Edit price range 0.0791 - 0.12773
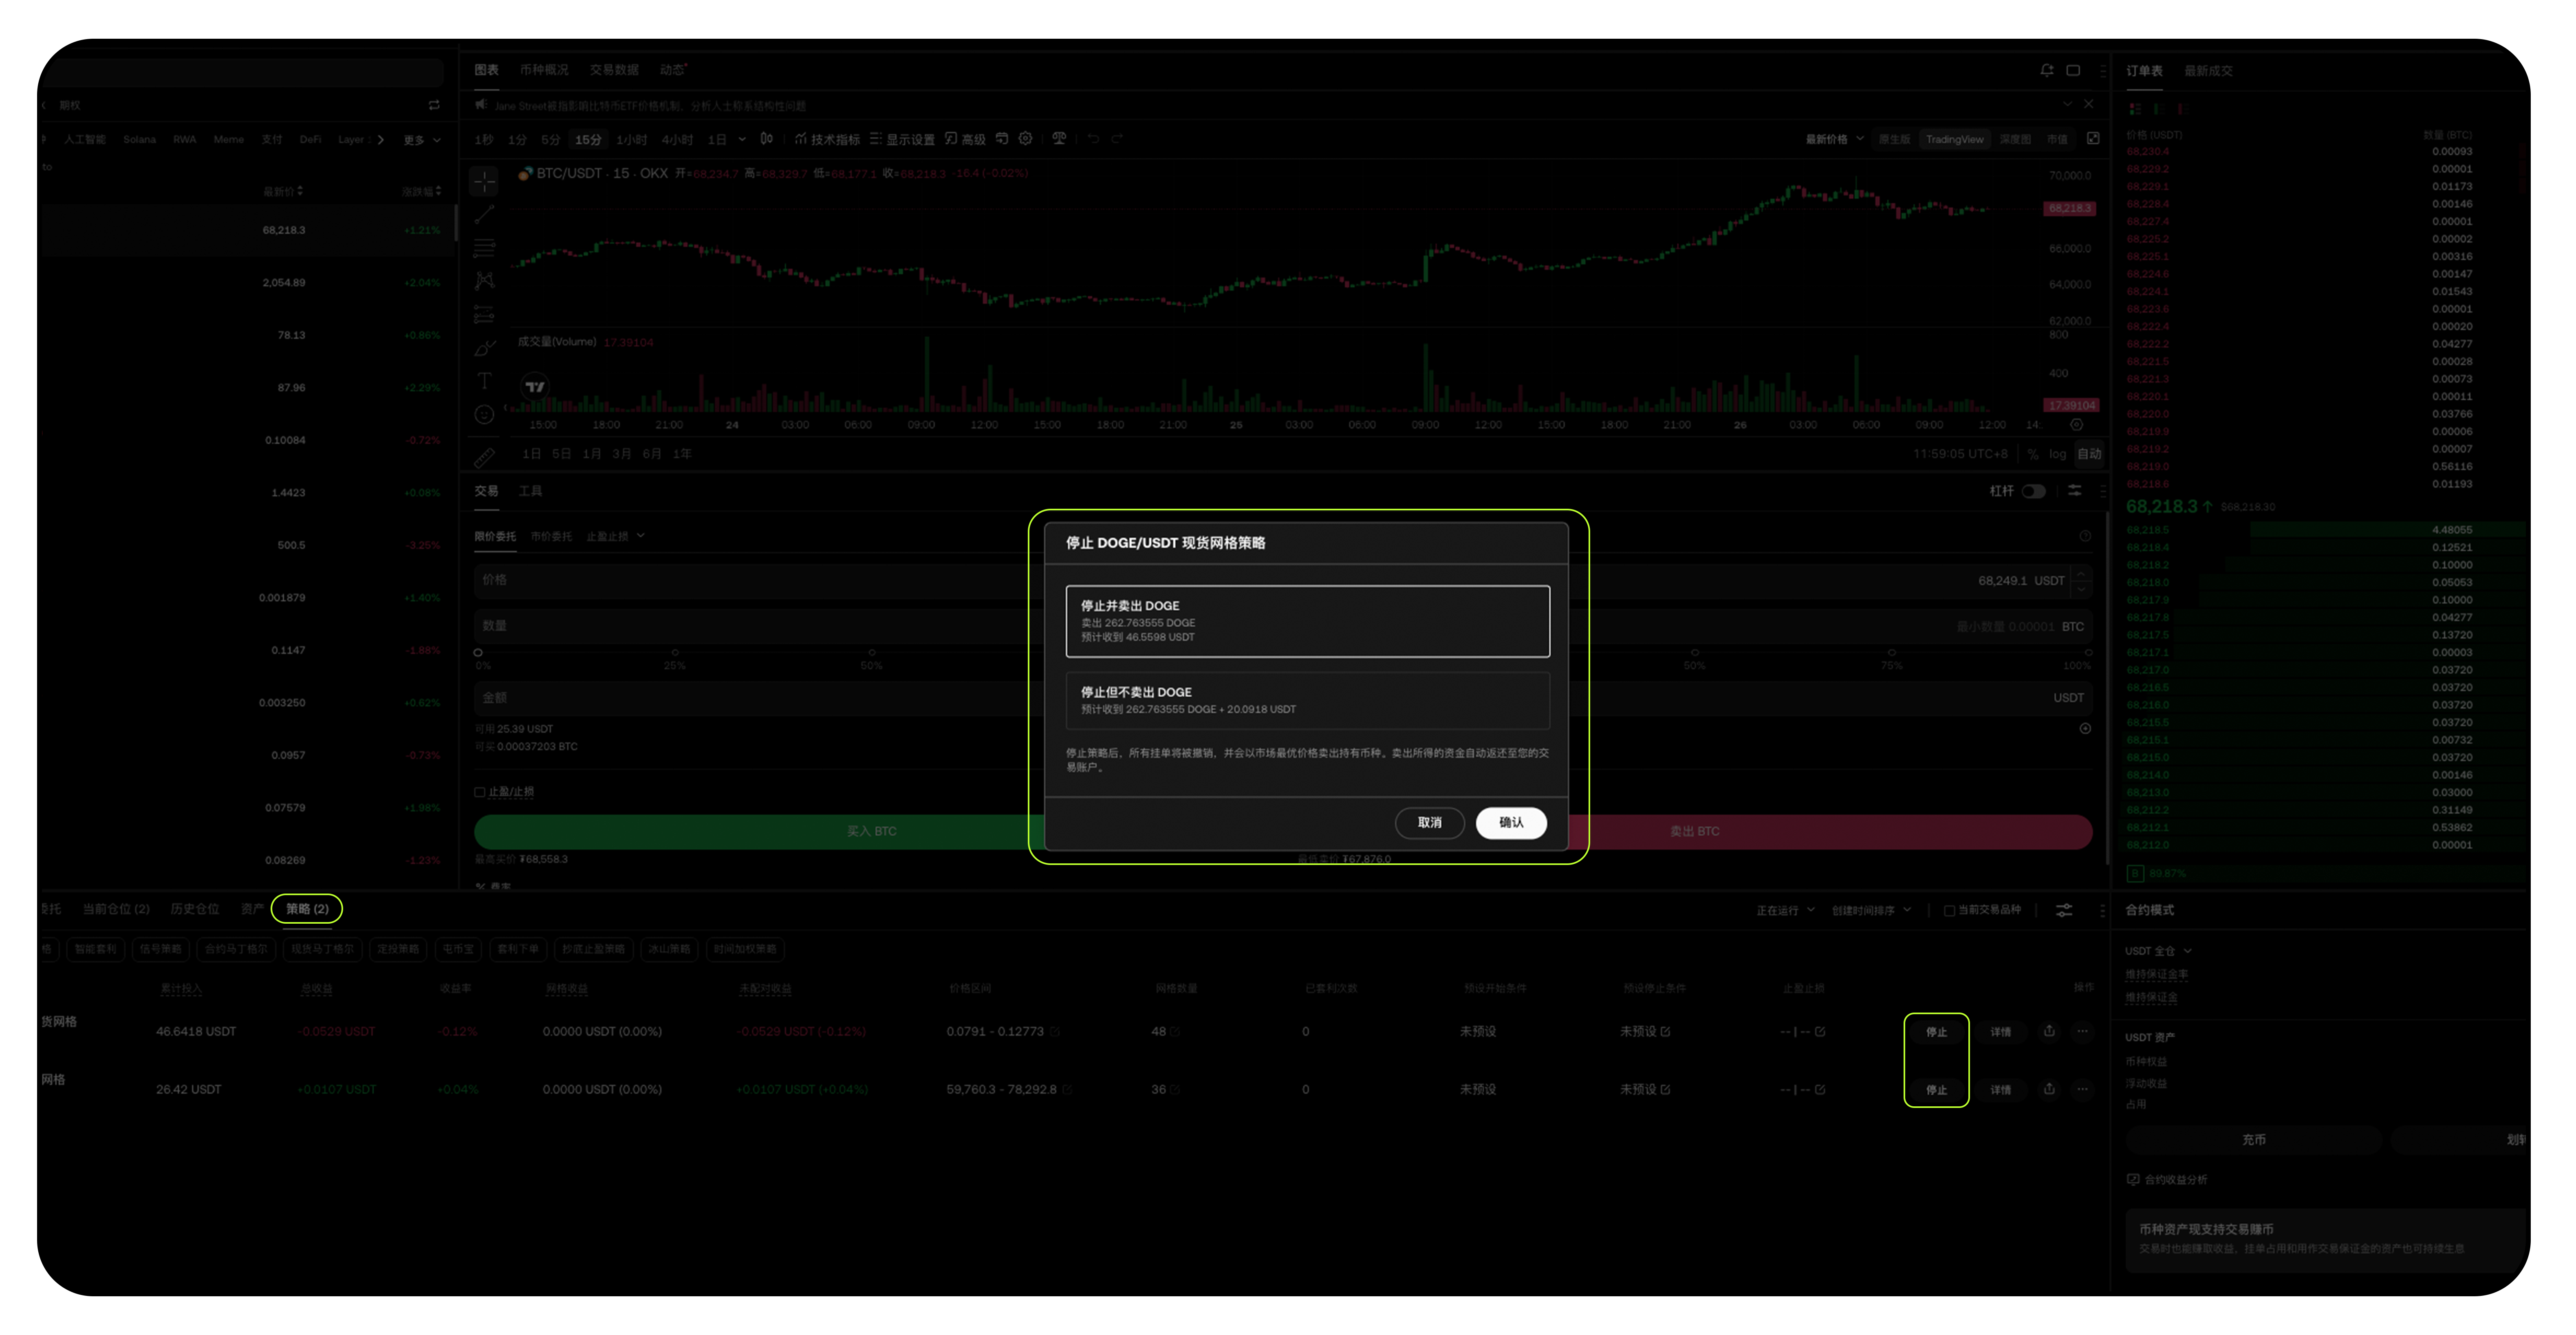The width and height of the screenshot is (2576, 1335). pos(1055,1032)
